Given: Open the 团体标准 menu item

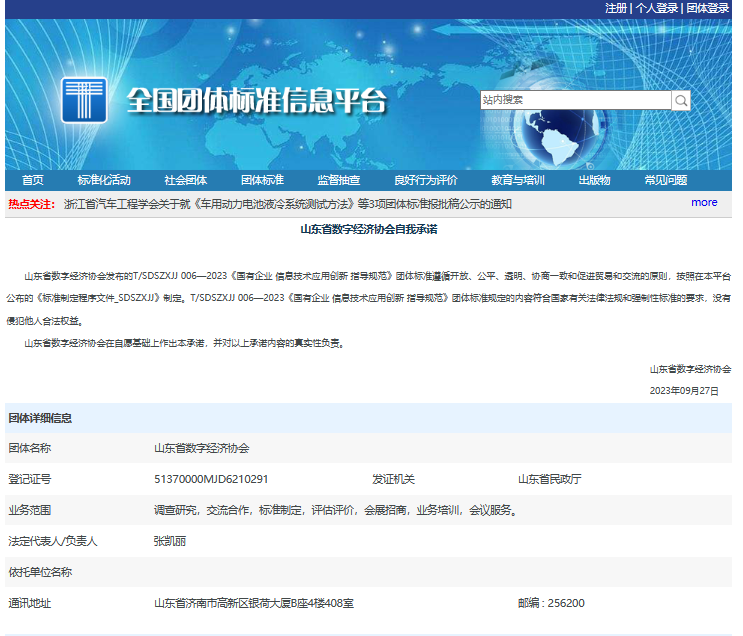Looking at the screenshot, I should (263, 180).
